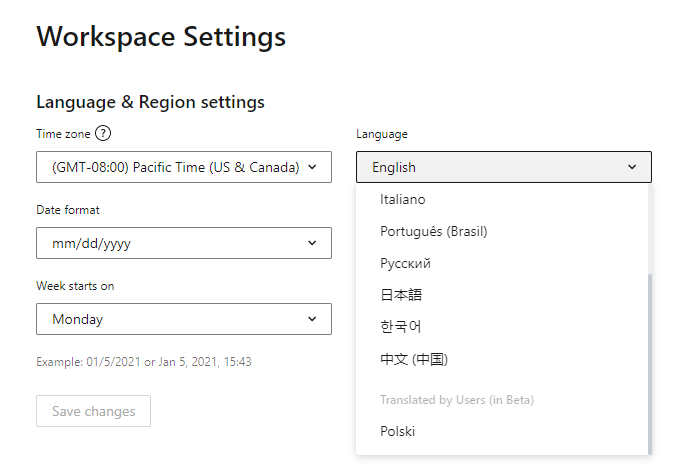The image size is (692, 473).
Task: Click the chevron arrow in Week starts on field
Action: tap(313, 319)
